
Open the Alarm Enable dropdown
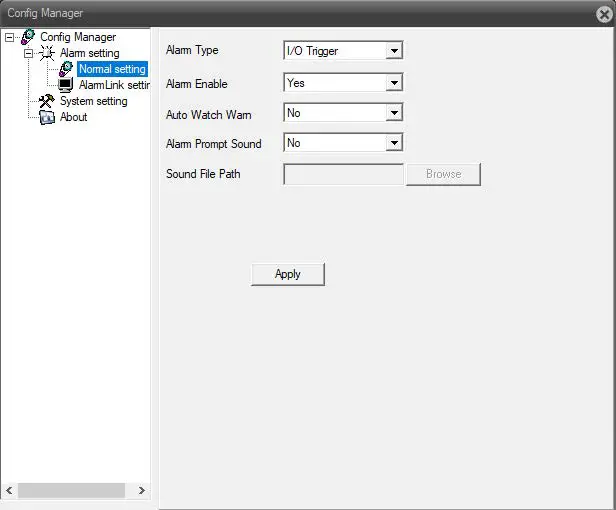click(394, 83)
